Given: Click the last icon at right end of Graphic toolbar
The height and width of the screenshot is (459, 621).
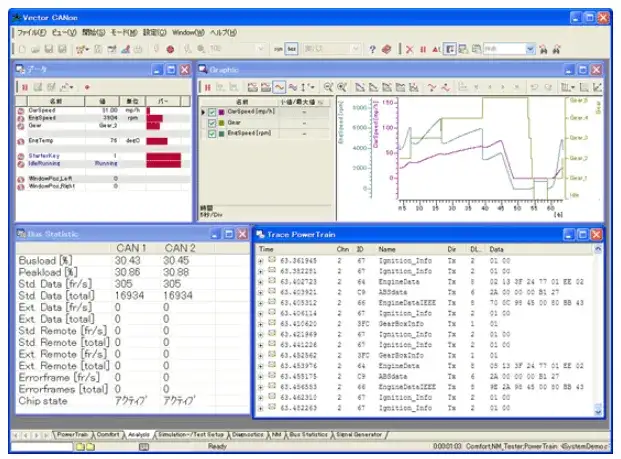Looking at the screenshot, I should point(598,87).
